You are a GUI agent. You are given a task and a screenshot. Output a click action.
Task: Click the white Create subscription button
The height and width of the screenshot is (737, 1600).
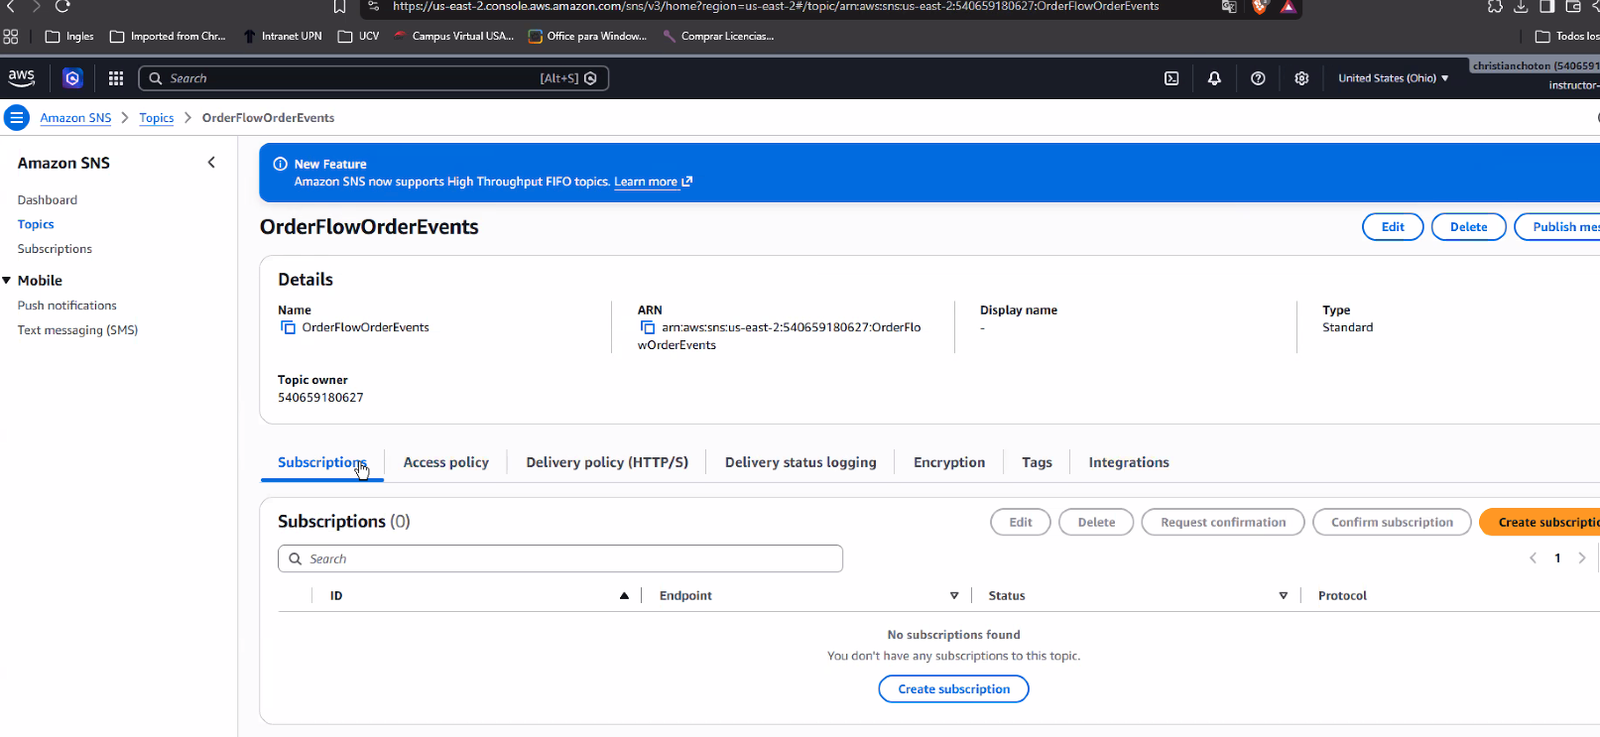pos(953,689)
